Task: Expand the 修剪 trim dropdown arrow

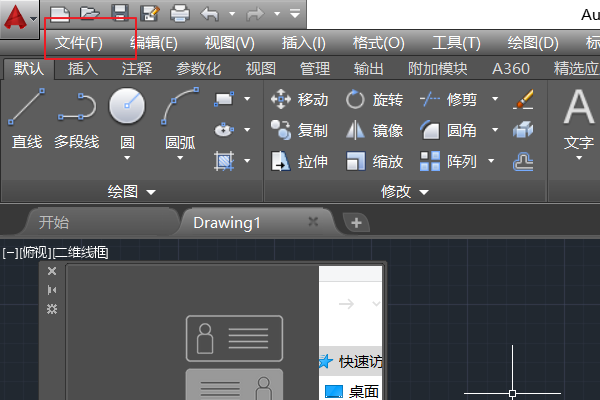Action: (495, 99)
